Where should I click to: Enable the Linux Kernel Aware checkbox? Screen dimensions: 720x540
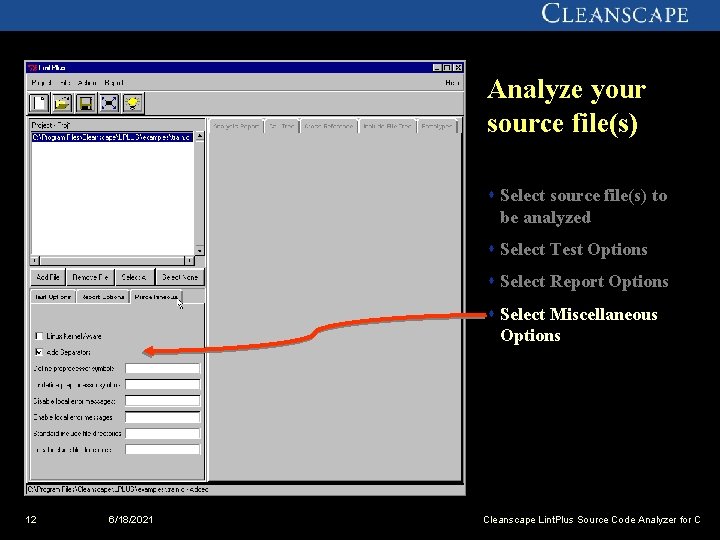[39, 336]
